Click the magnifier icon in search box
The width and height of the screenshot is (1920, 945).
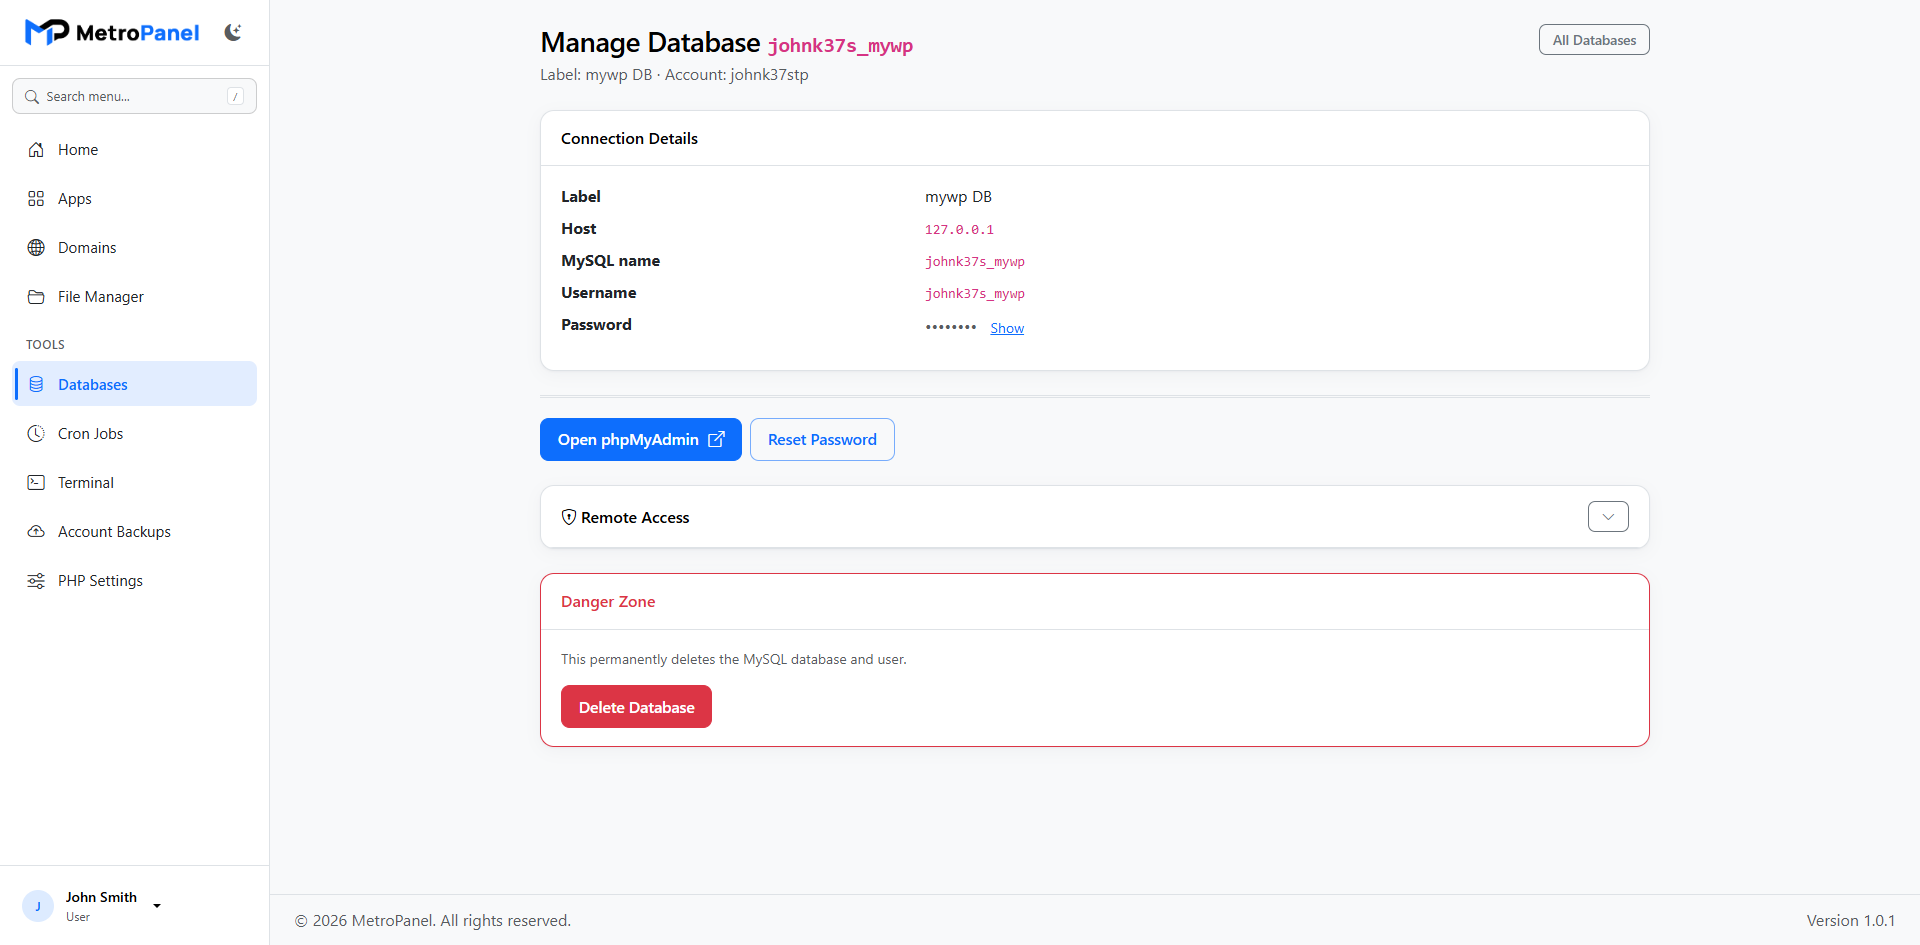[32, 97]
